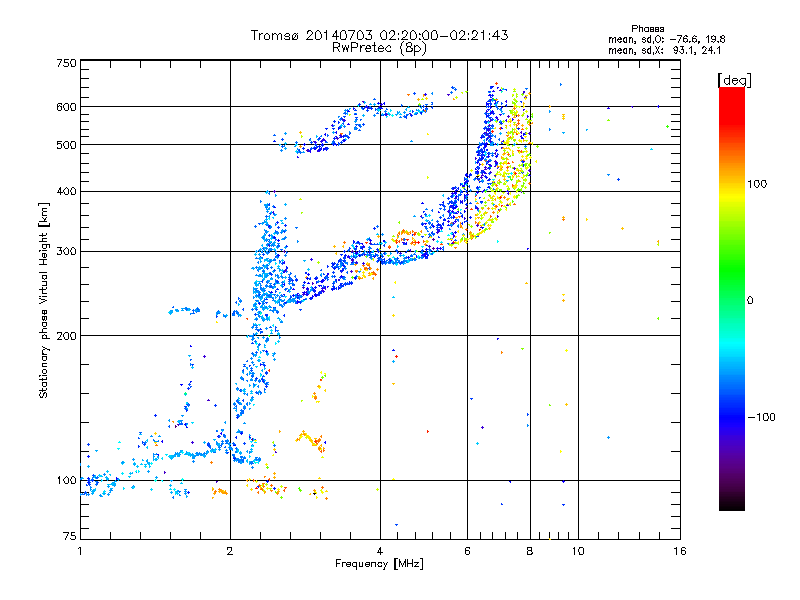This screenshot has height=600, width=800.
Task: Click the y-axis tick label "500"
Action: point(67,145)
